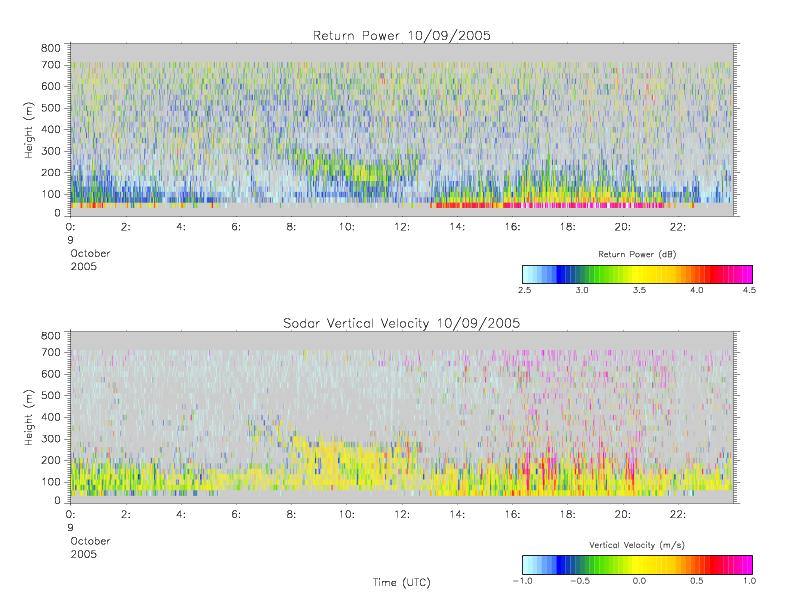The height and width of the screenshot is (611, 791).
Task: Click the "20:" time tick under Vertical Velocity plot
Action: [623, 515]
